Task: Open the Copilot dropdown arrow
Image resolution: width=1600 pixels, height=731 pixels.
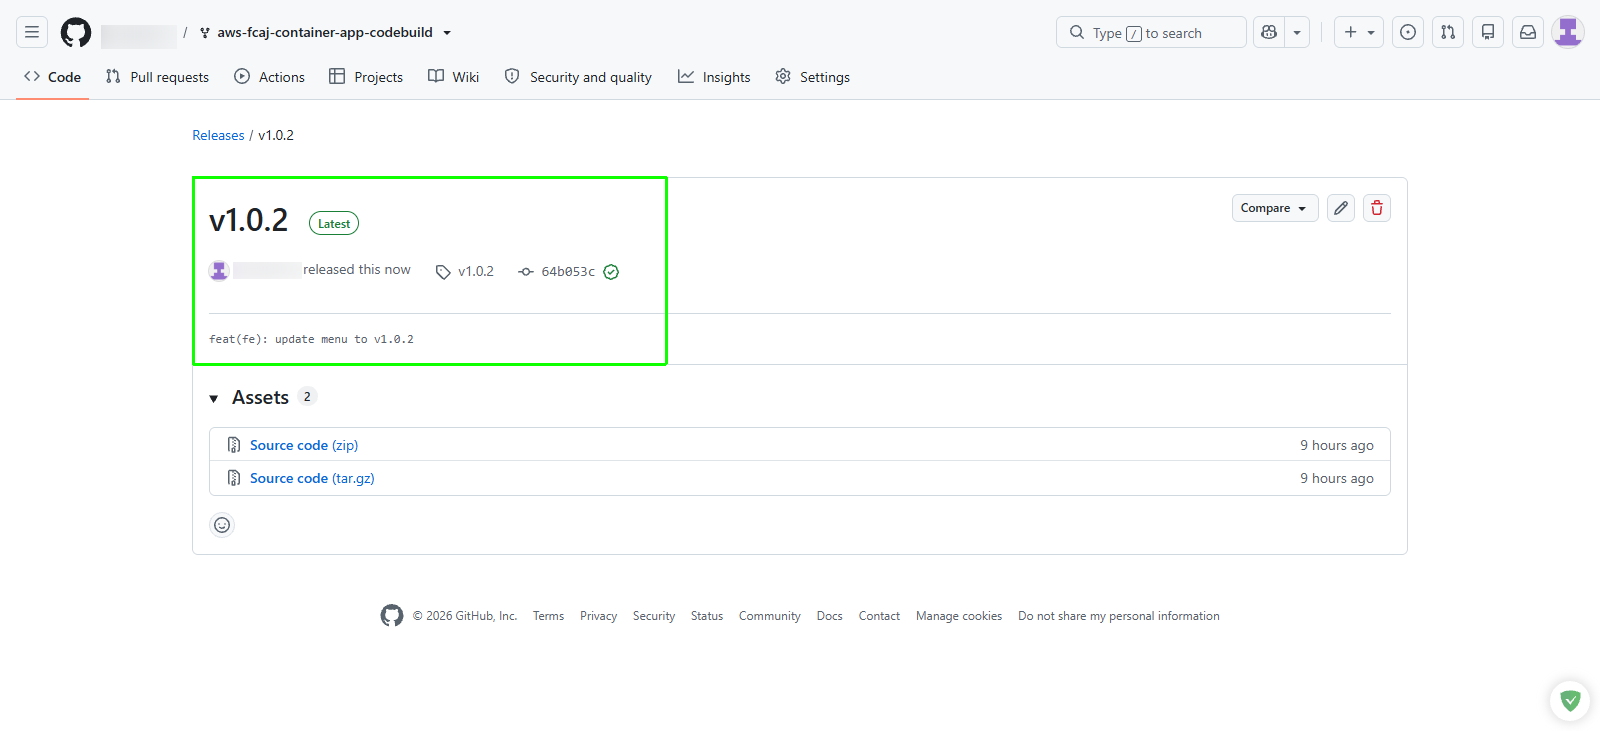Action: coord(1297,32)
